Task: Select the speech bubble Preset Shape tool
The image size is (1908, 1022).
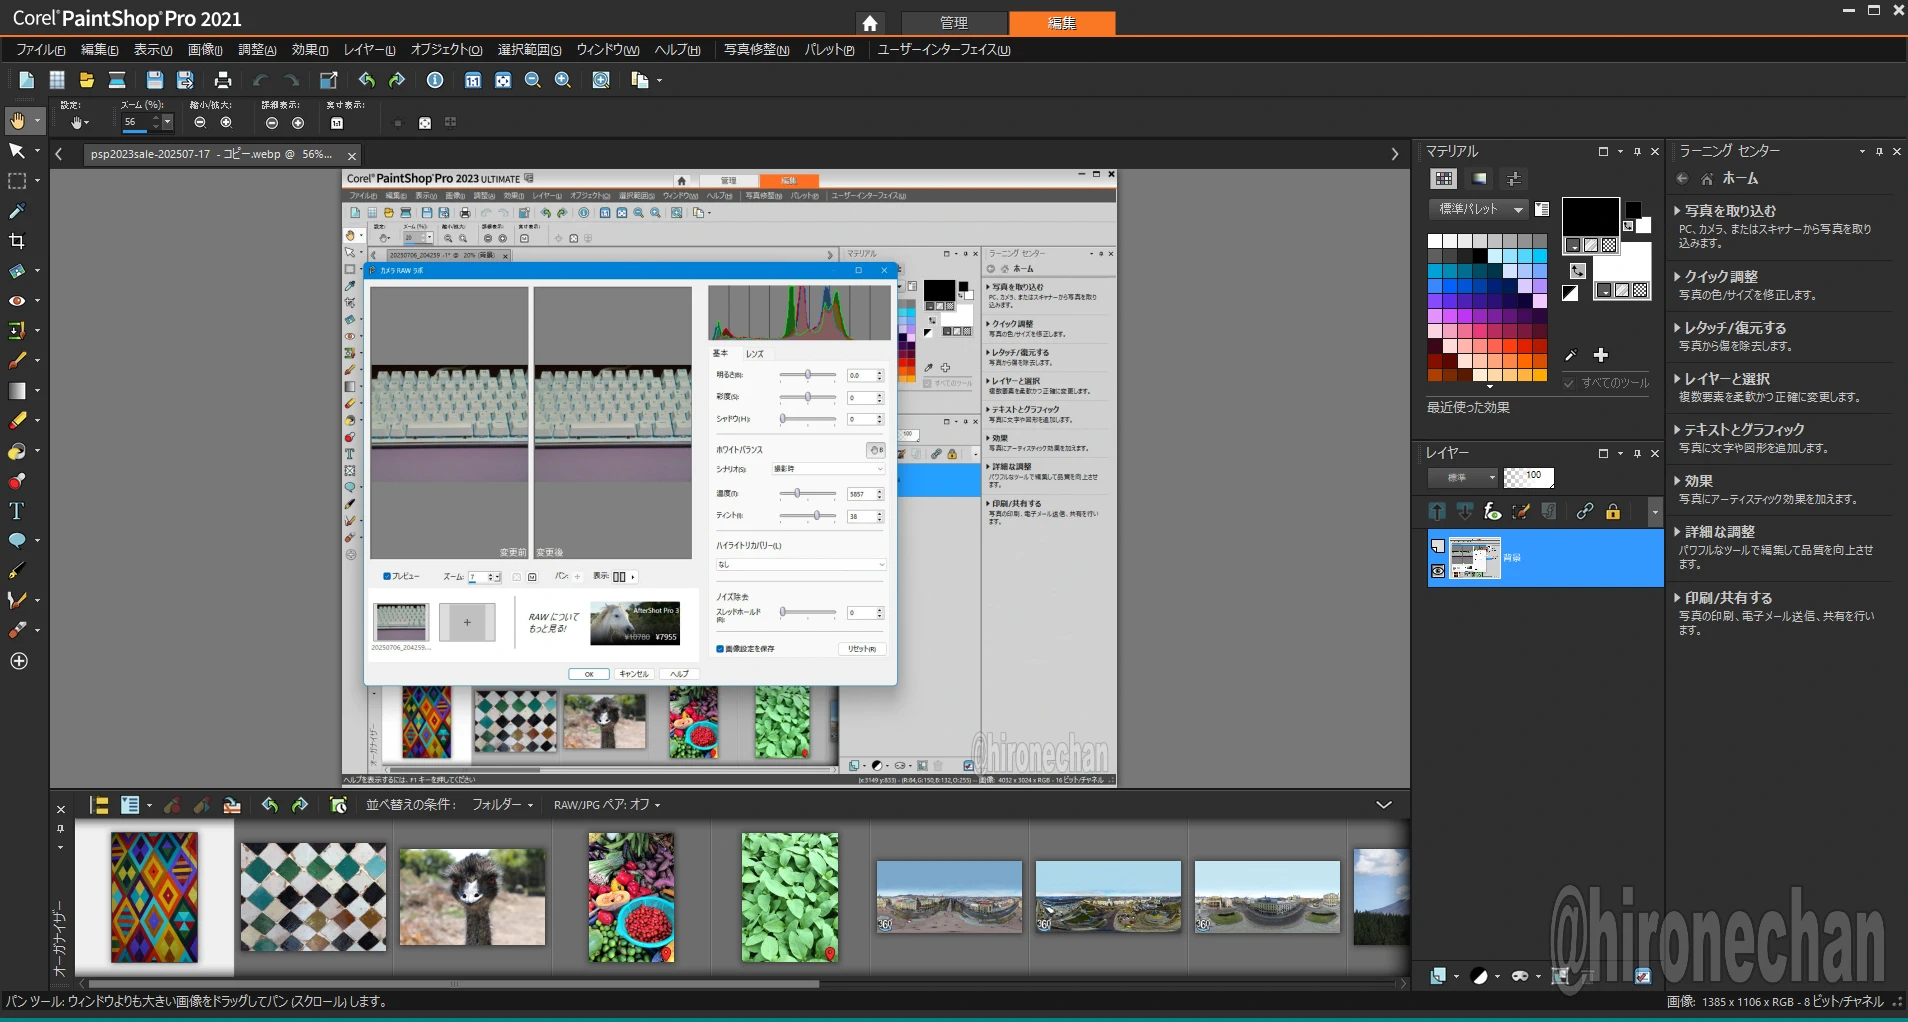Action: coord(17,541)
